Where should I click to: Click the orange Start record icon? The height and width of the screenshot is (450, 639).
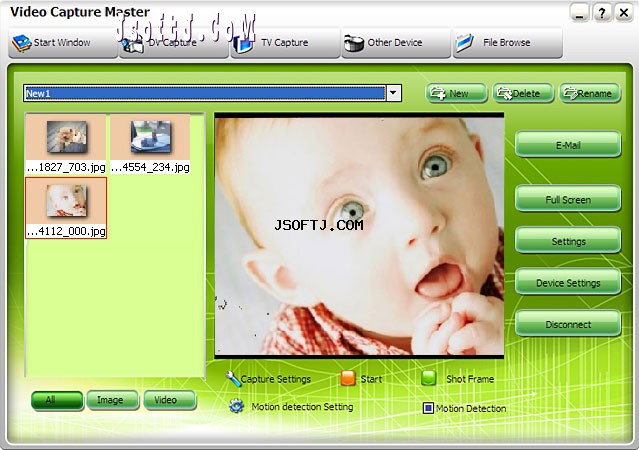tap(348, 378)
